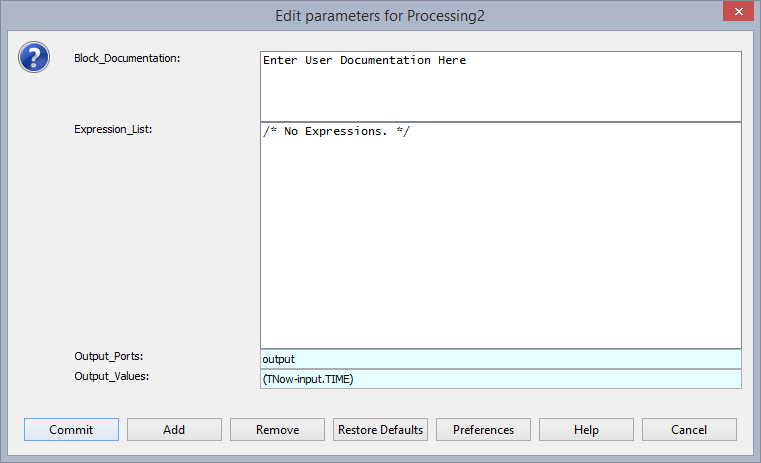
Task: Click the Output_Ports label
Action: pyautogui.click(x=109, y=356)
